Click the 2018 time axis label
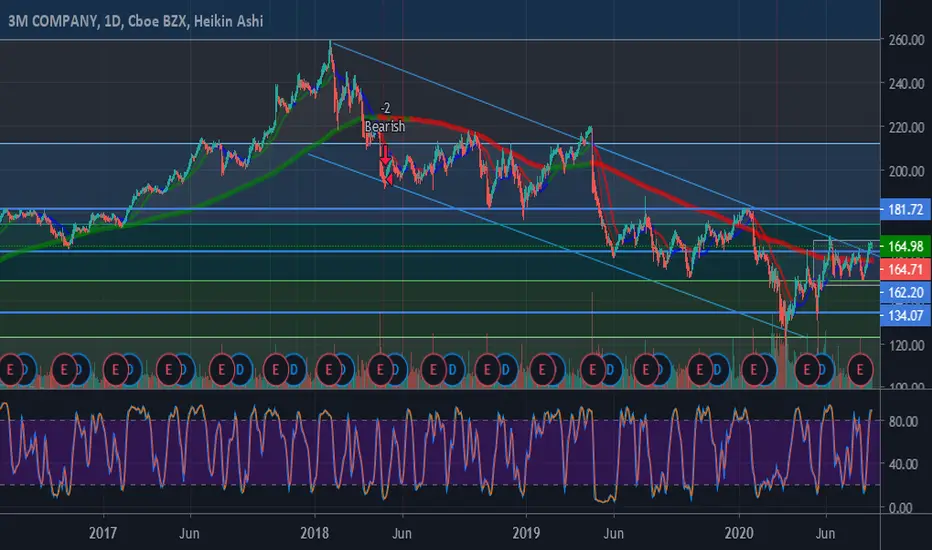 coord(314,533)
